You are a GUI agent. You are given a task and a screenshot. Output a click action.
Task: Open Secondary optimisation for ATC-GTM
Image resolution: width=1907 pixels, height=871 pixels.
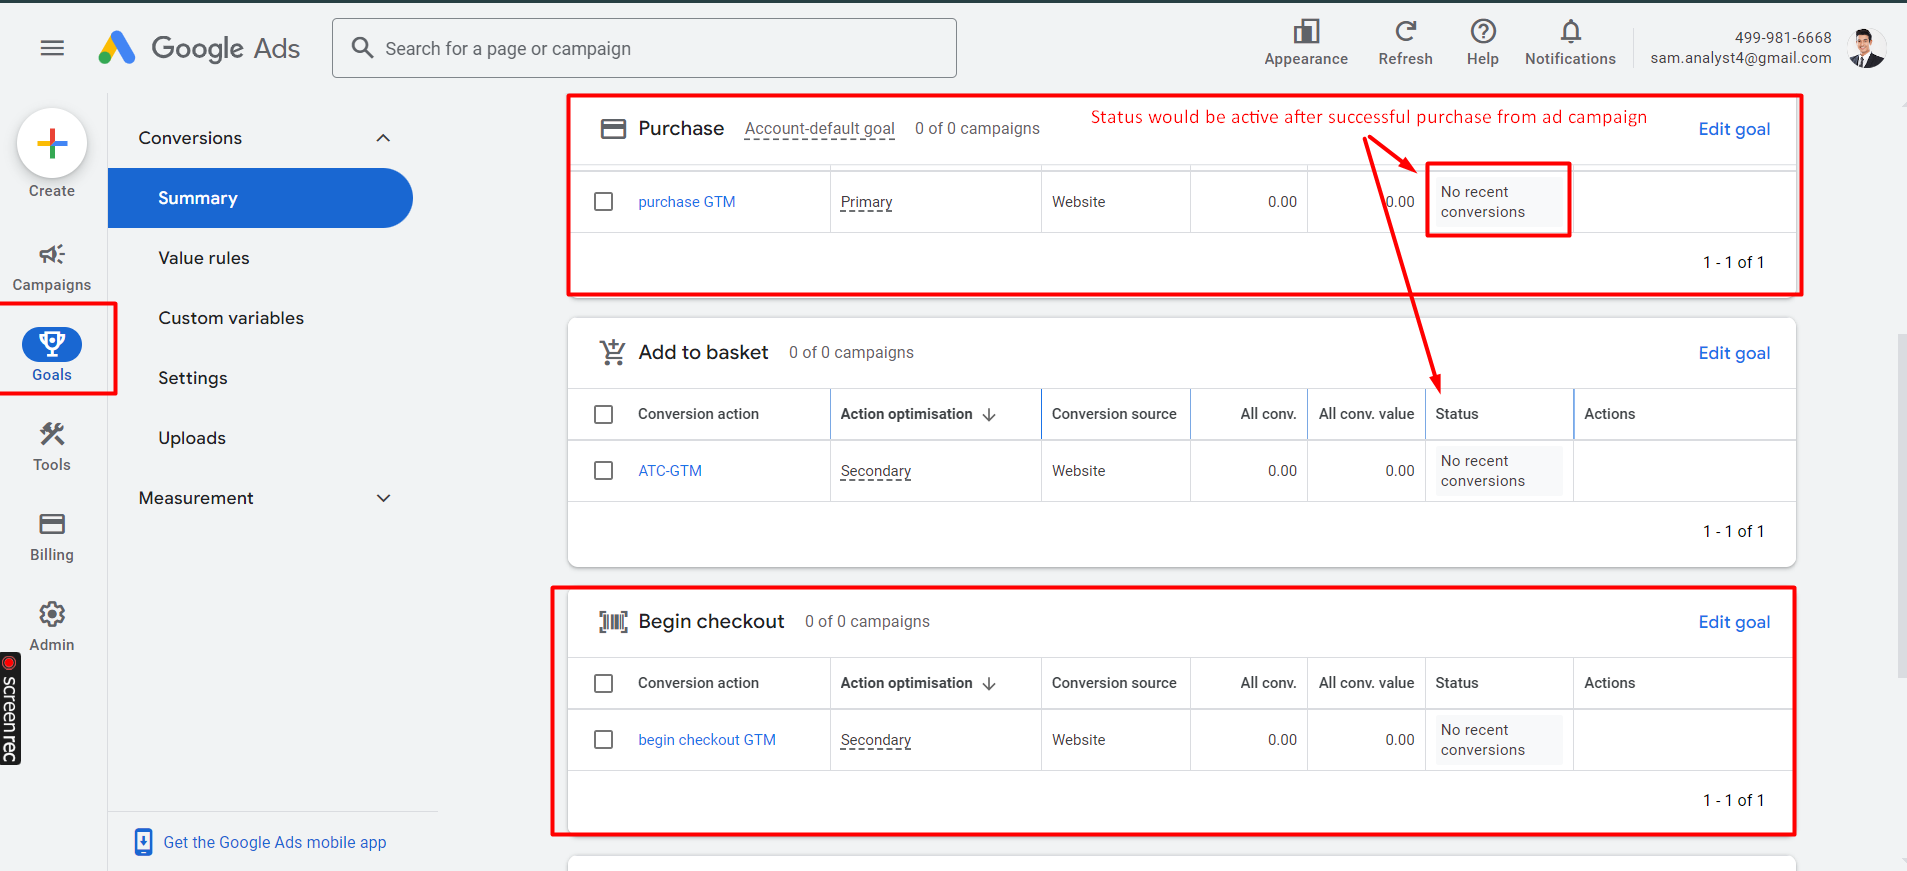876,471
